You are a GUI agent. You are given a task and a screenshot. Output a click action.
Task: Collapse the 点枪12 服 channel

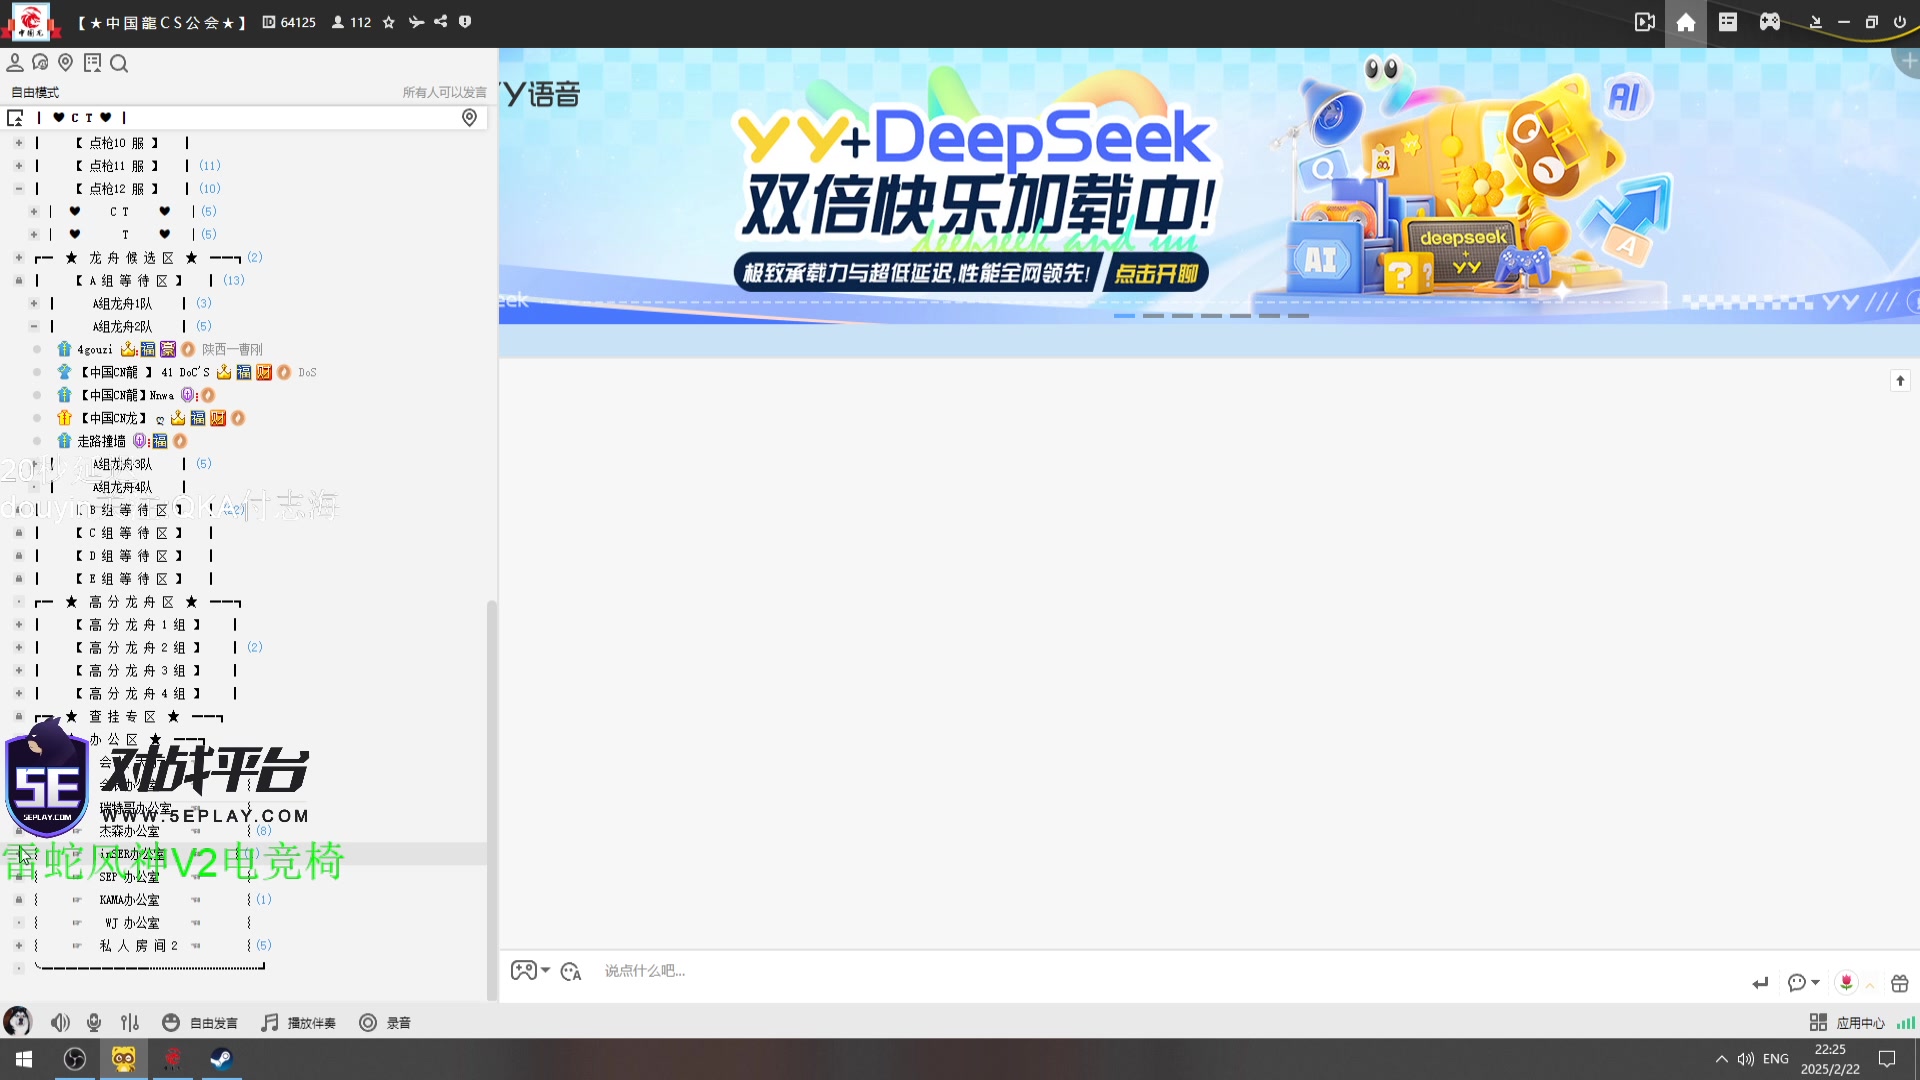click(18, 189)
